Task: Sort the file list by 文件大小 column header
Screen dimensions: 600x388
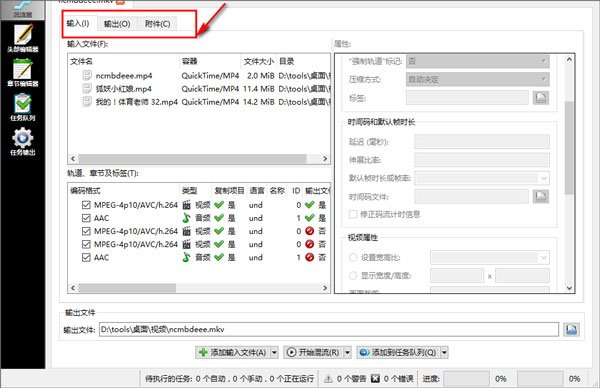Action: pyautogui.click(x=259, y=61)
